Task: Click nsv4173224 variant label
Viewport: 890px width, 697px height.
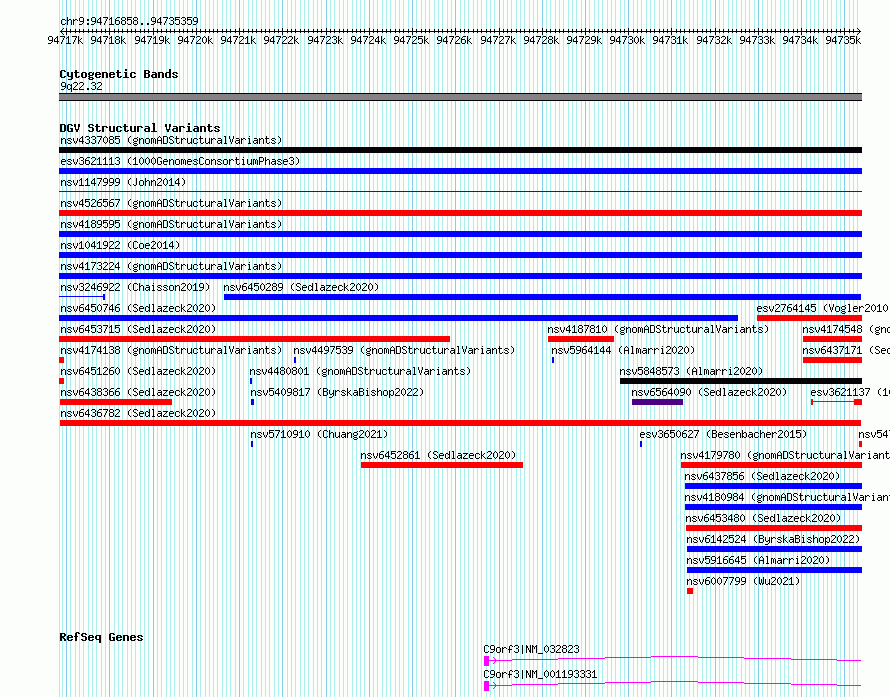Action: 171,266
